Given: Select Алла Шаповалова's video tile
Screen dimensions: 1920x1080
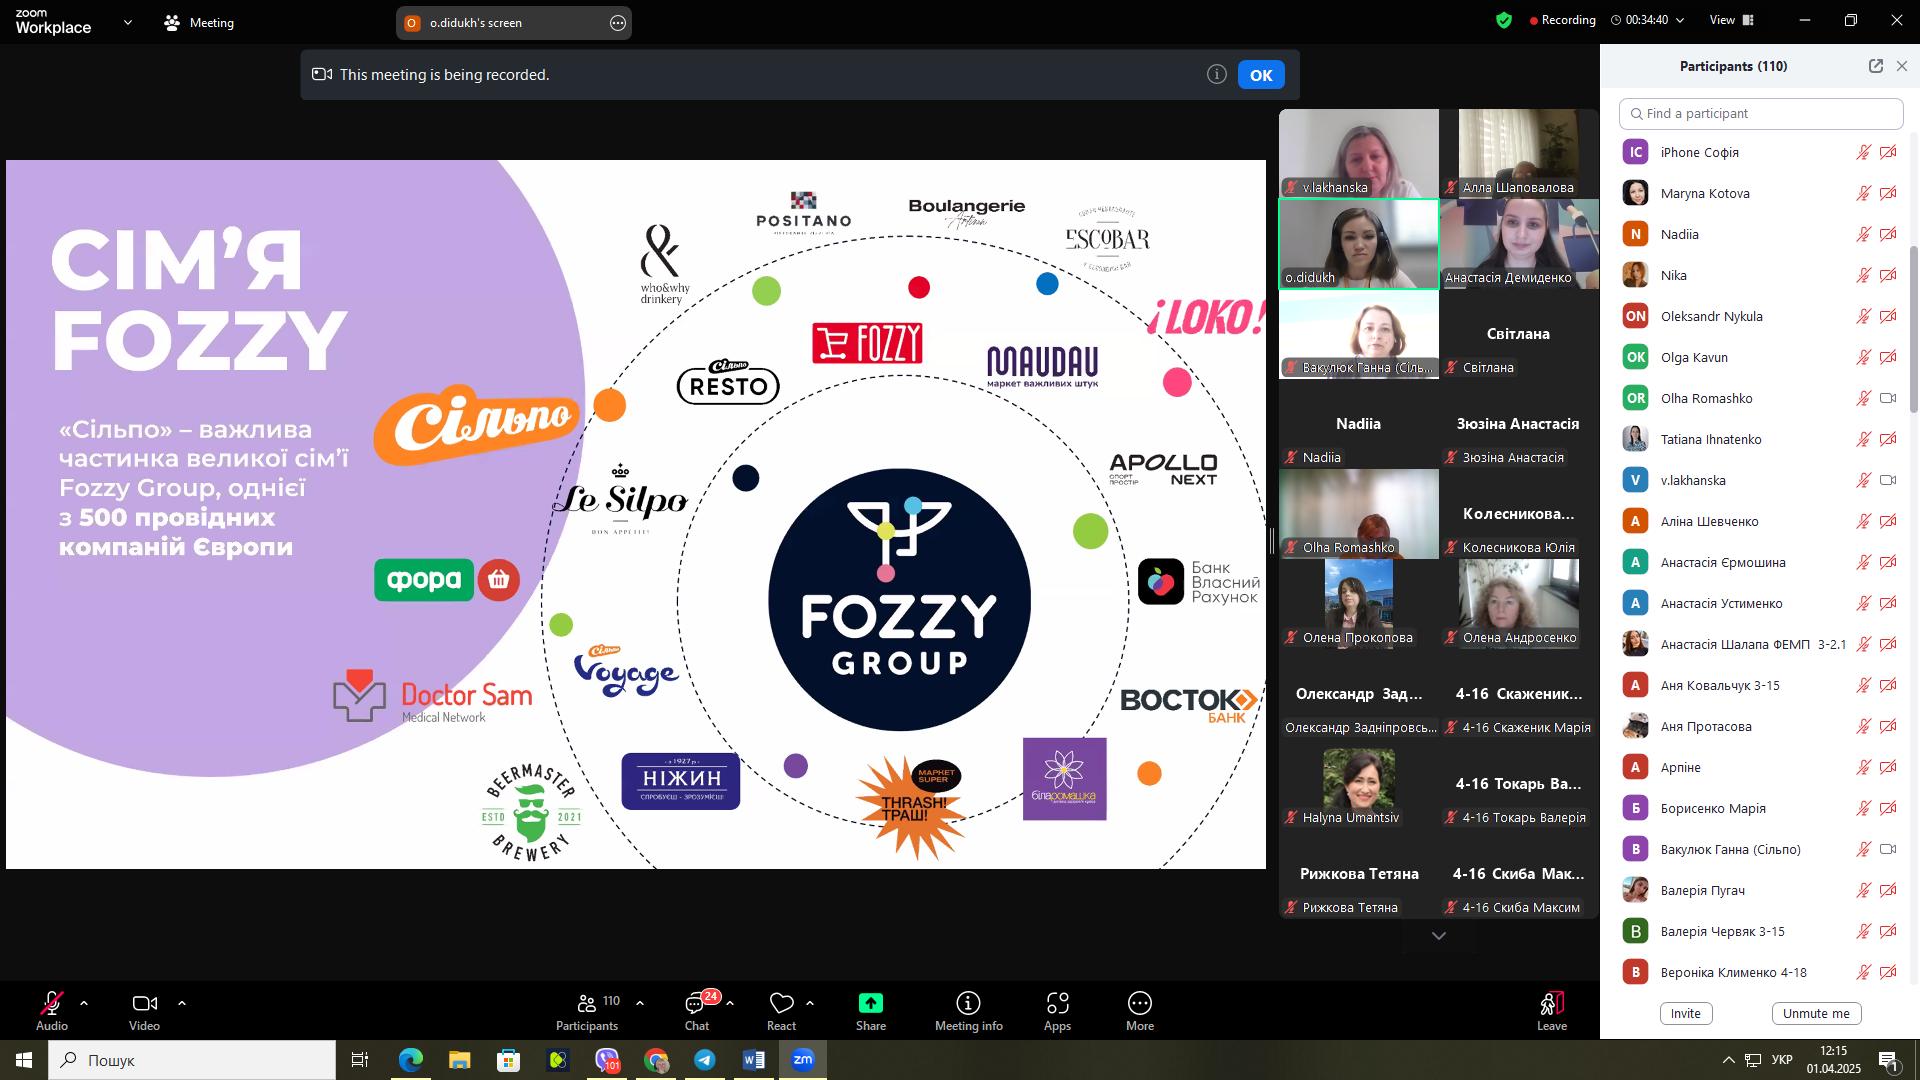Looking at the screenshot, I should coord(1519,154).
